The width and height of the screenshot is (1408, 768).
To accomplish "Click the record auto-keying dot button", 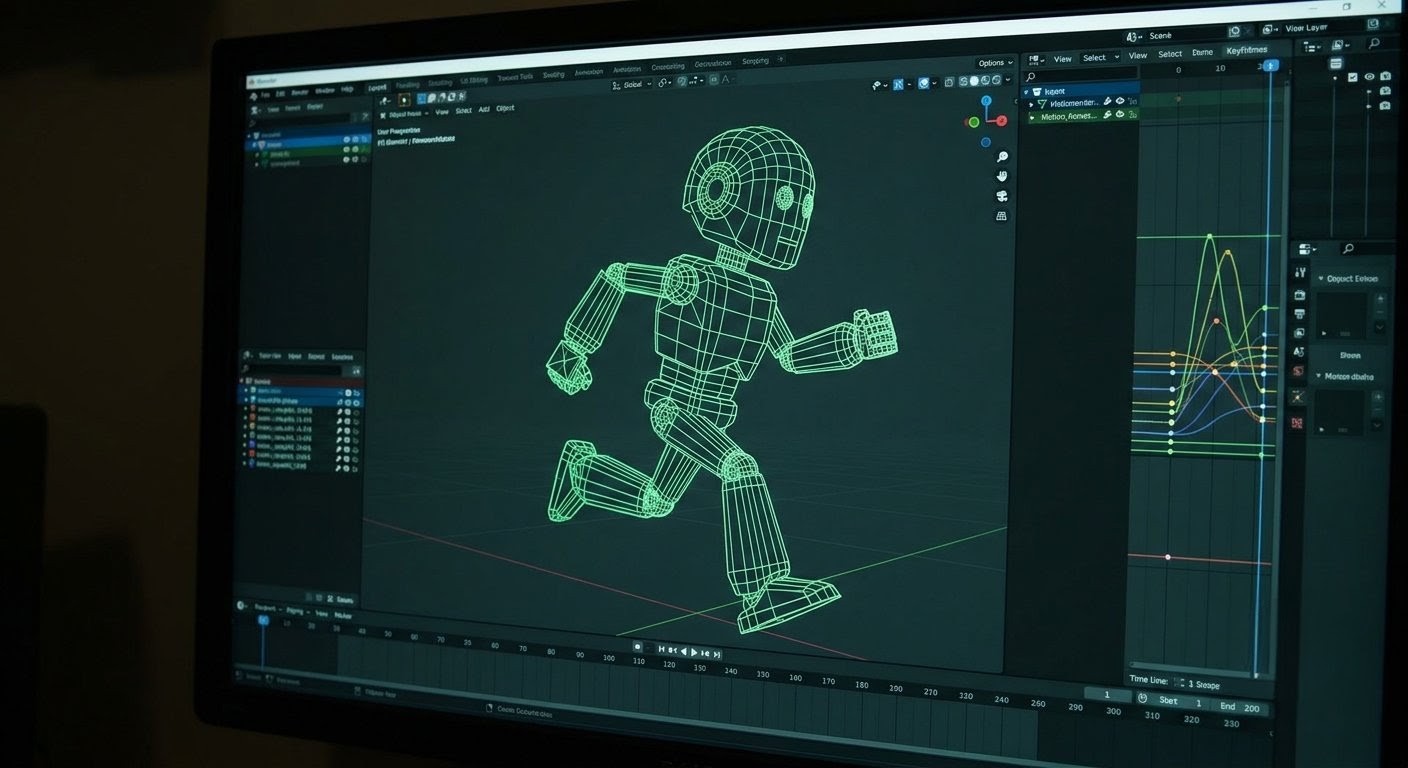I will (x=637, y=646).
